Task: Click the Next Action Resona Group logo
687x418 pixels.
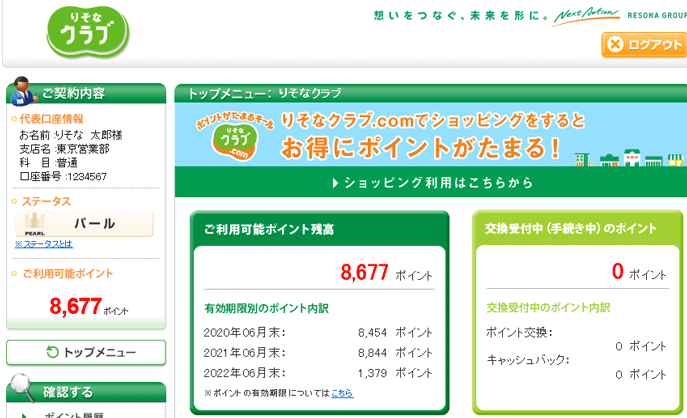Action: [620, 16]
